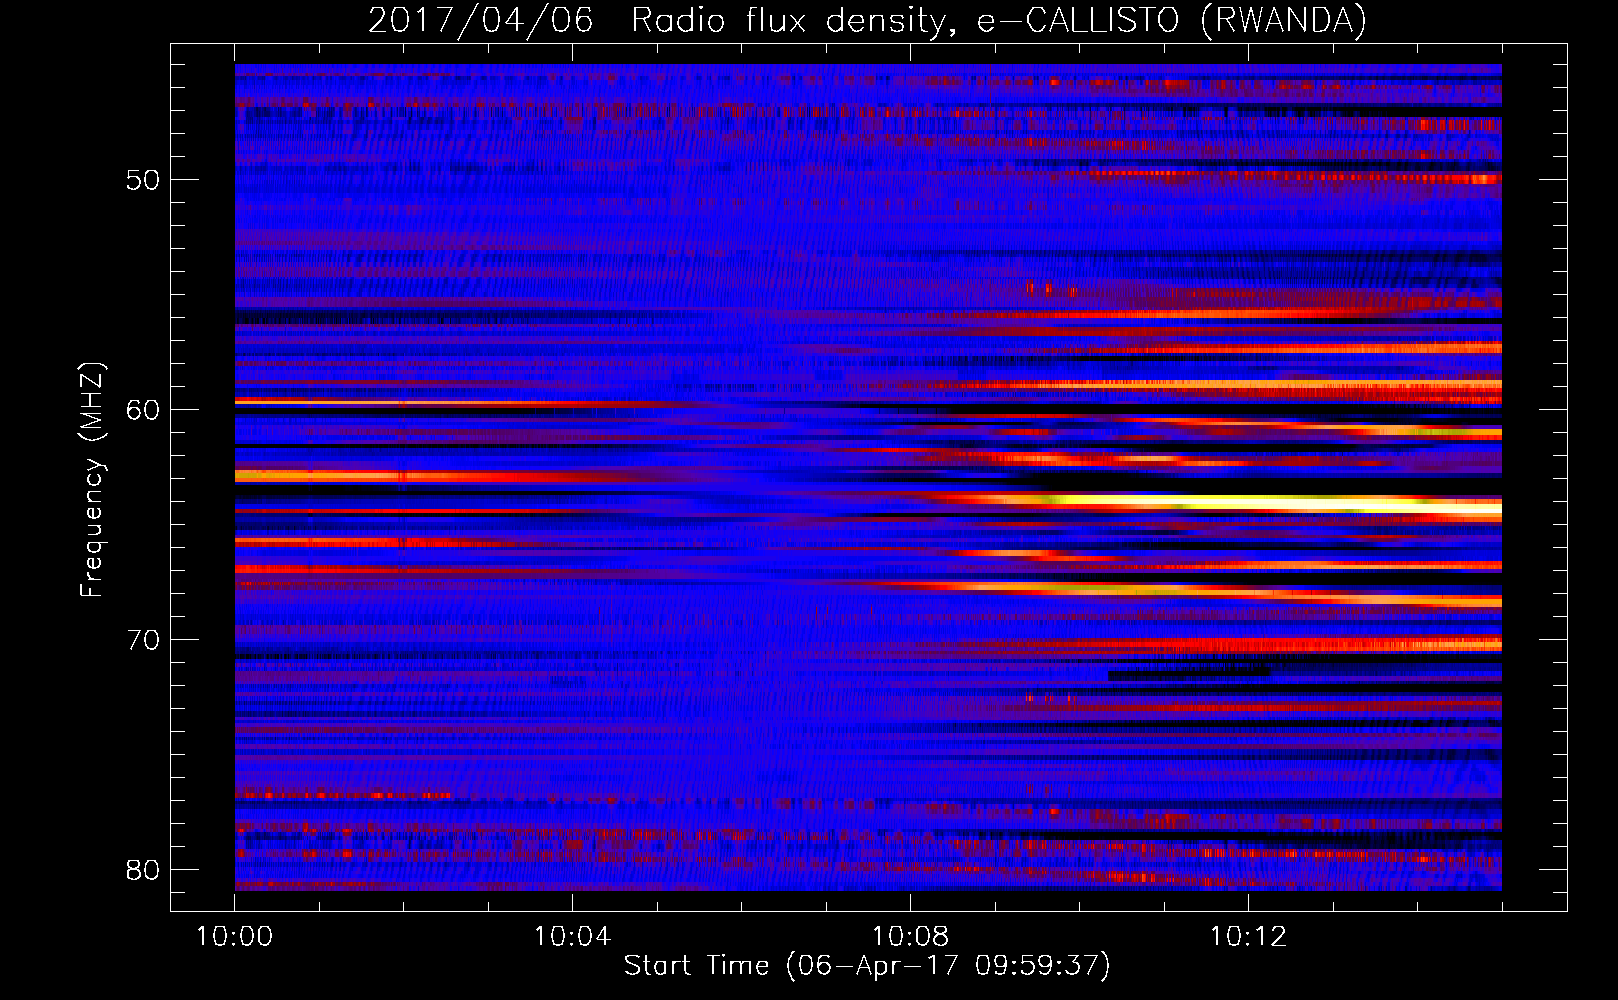
Task: Click the "Frequency (MHZ)" y-axis label
Action: coord(92,480)
